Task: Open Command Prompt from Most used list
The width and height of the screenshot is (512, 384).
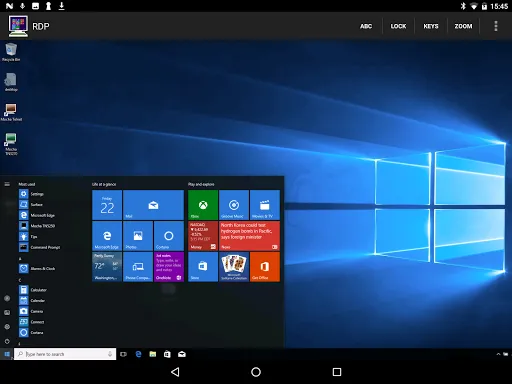Action: (40, 247)
